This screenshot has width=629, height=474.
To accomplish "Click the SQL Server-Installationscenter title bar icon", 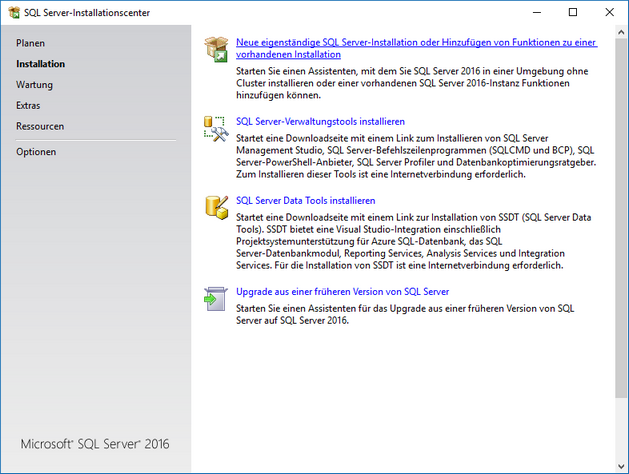I will click(14, 12).
